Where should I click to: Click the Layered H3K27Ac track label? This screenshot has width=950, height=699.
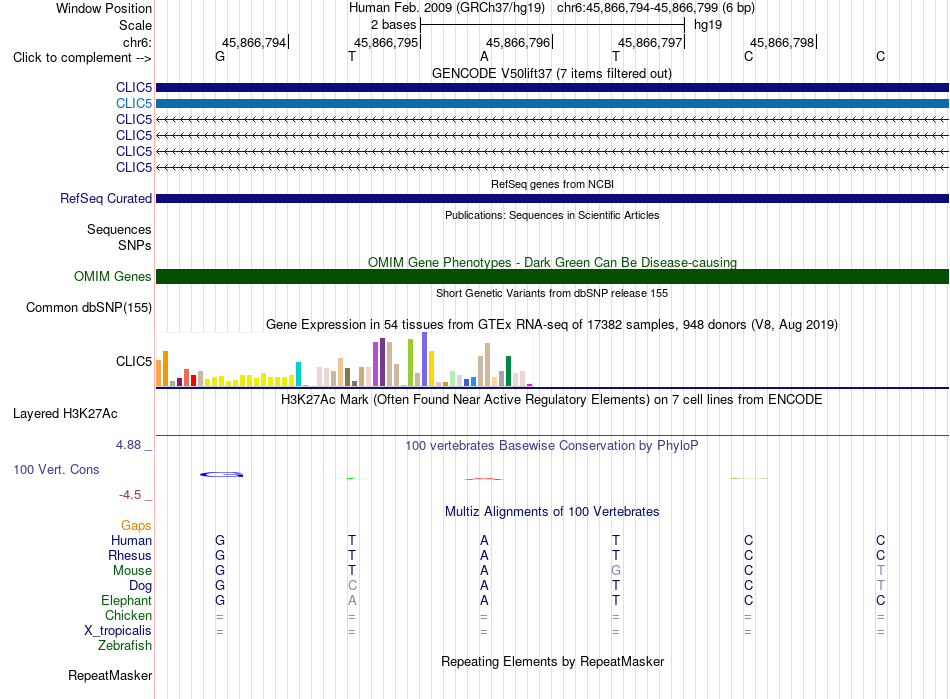pos(65,414)
